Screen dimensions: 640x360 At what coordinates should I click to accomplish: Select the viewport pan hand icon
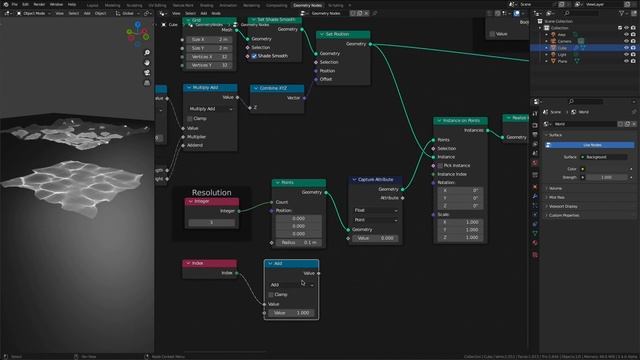pos(147,62)
